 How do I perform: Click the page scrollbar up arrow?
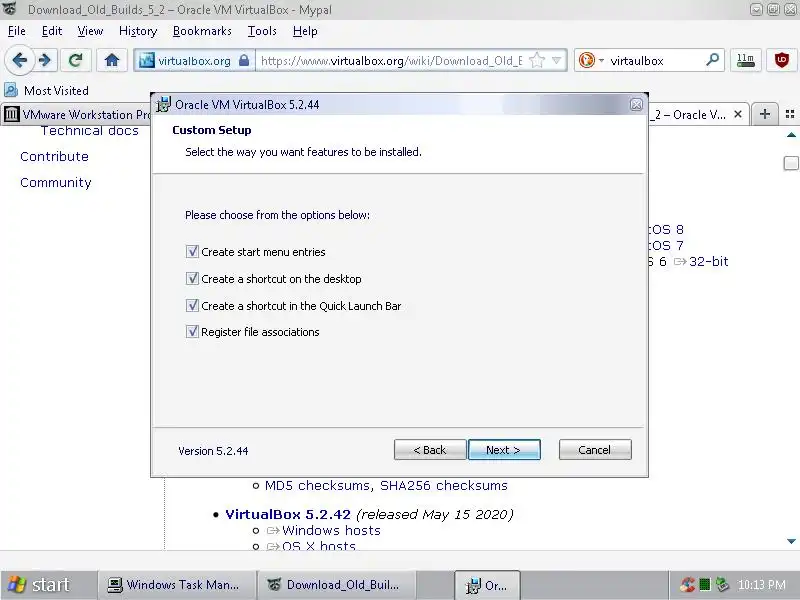pos(791,135)
